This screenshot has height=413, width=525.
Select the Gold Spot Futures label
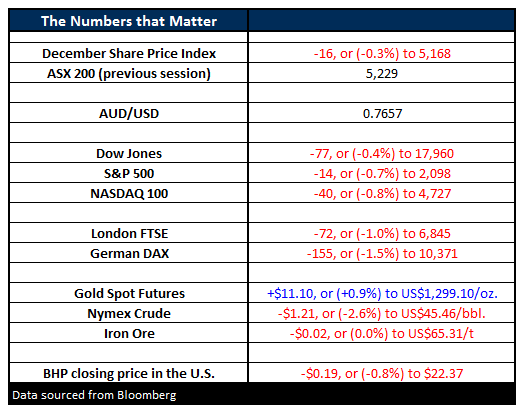[x=129, y=293]
